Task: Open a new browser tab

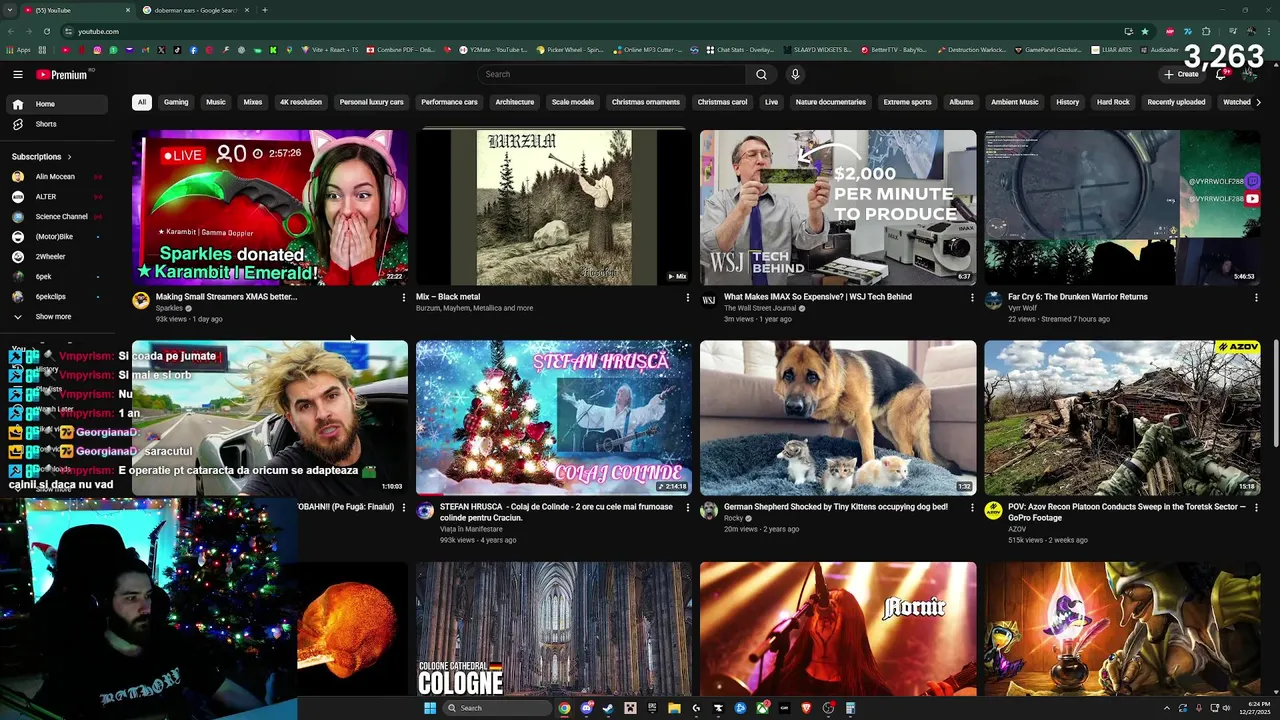Action: 264,10
